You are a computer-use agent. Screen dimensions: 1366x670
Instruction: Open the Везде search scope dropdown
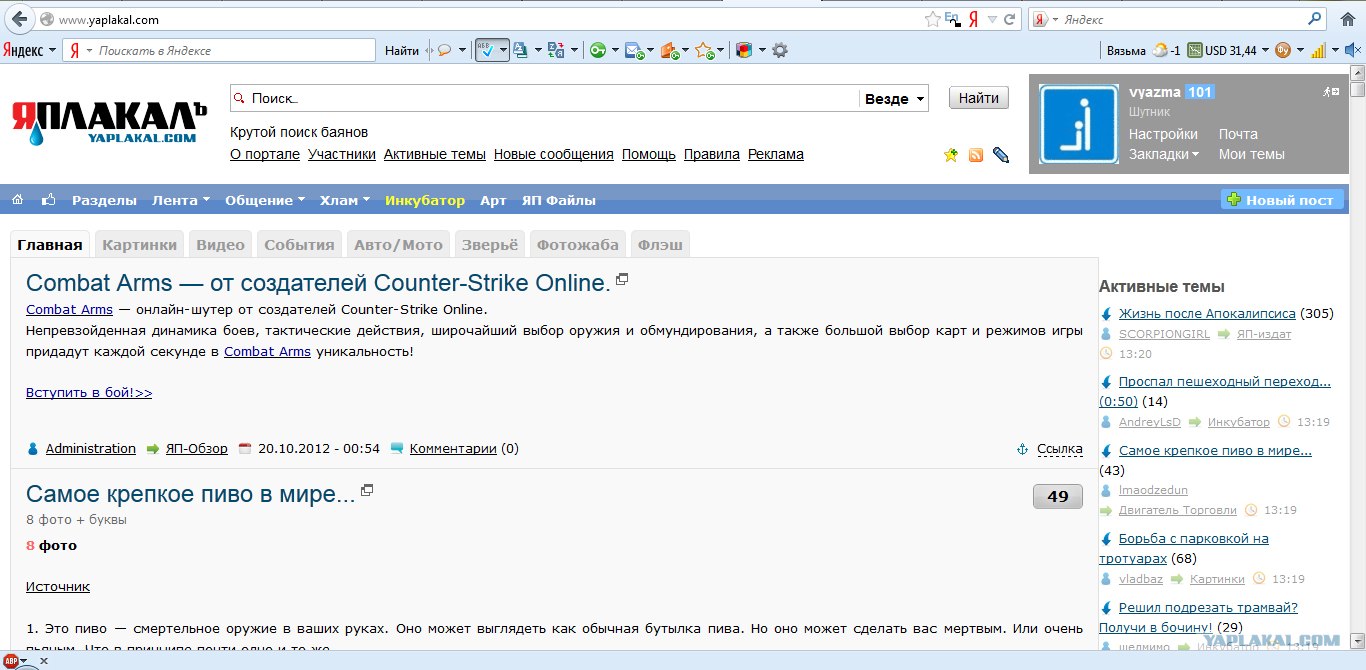point(894,98)
